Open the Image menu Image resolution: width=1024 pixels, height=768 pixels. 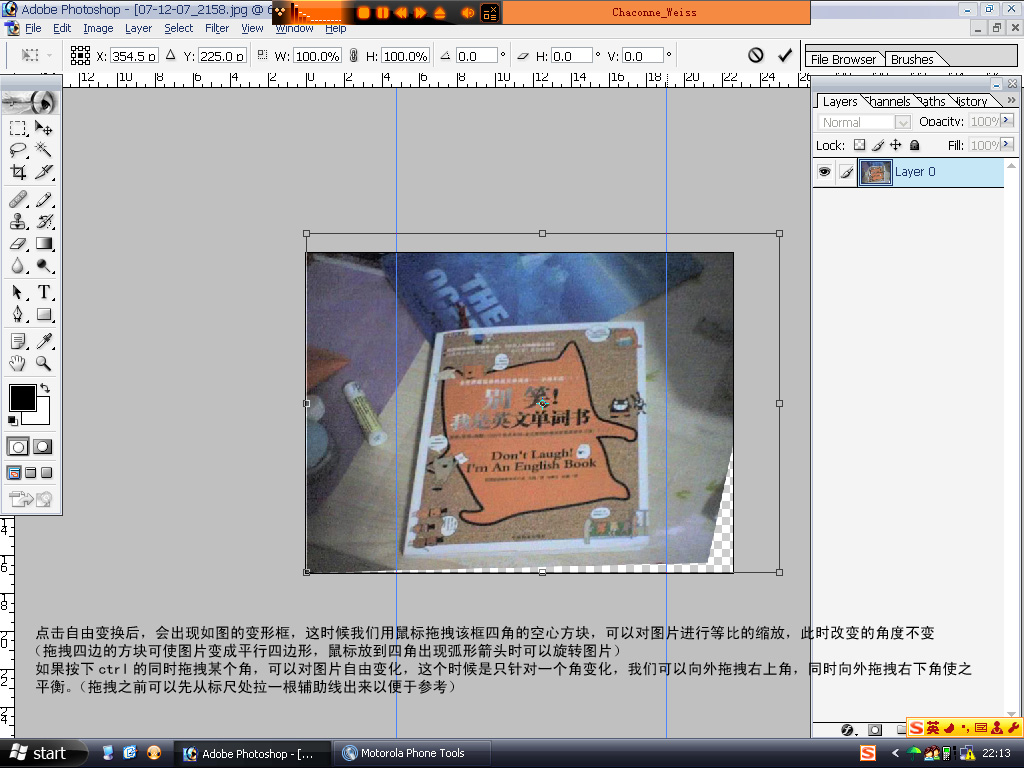pos(98,28)
